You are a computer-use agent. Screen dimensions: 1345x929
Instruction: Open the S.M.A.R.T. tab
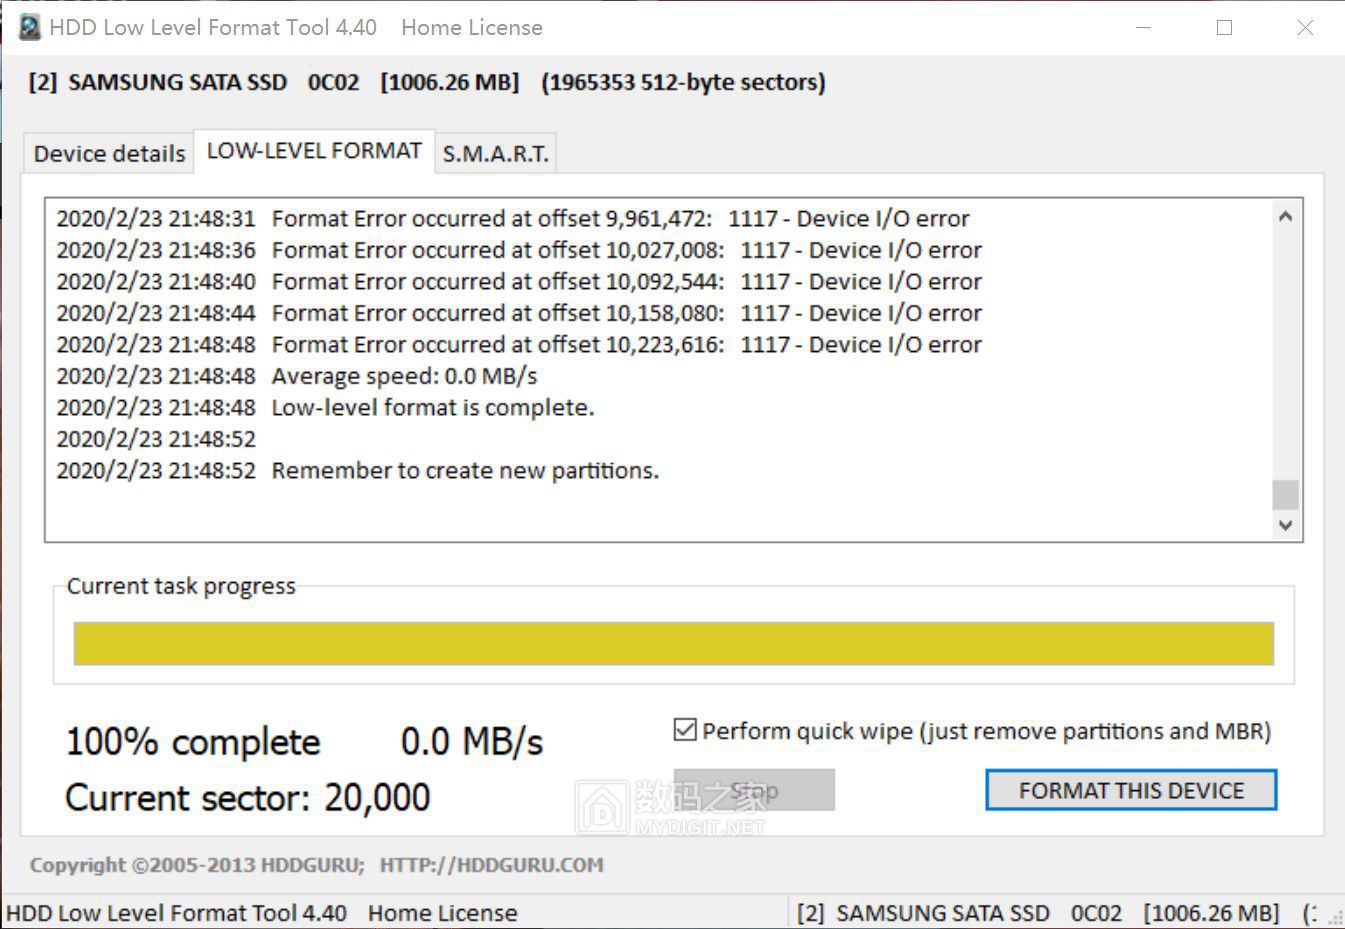pyautogui.click(x=494, y=154)
